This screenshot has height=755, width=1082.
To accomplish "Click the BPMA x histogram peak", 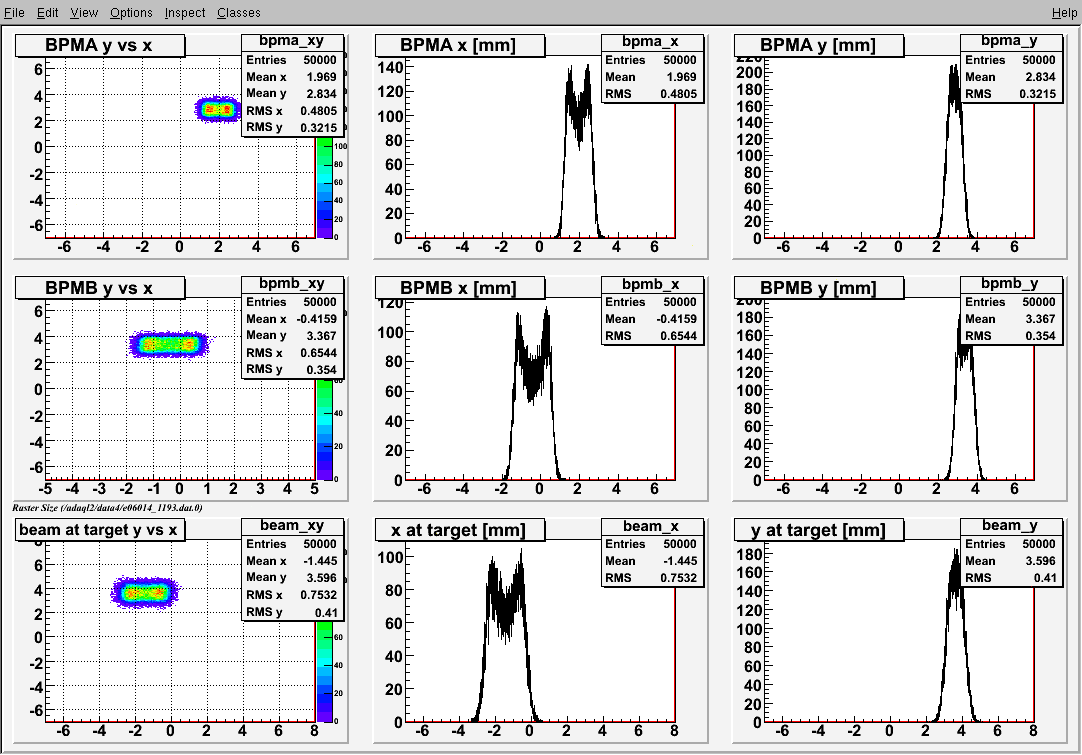I will click(578, 150).
